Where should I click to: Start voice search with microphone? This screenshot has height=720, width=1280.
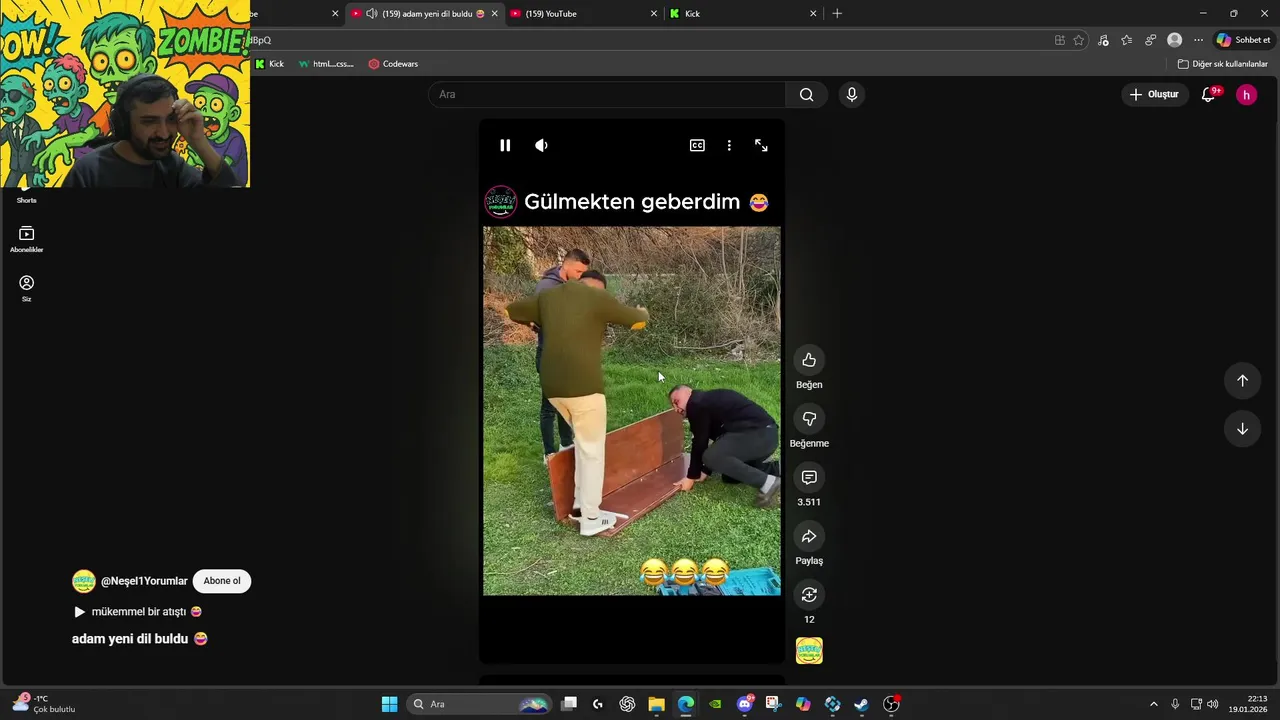(x=851, y=94)
